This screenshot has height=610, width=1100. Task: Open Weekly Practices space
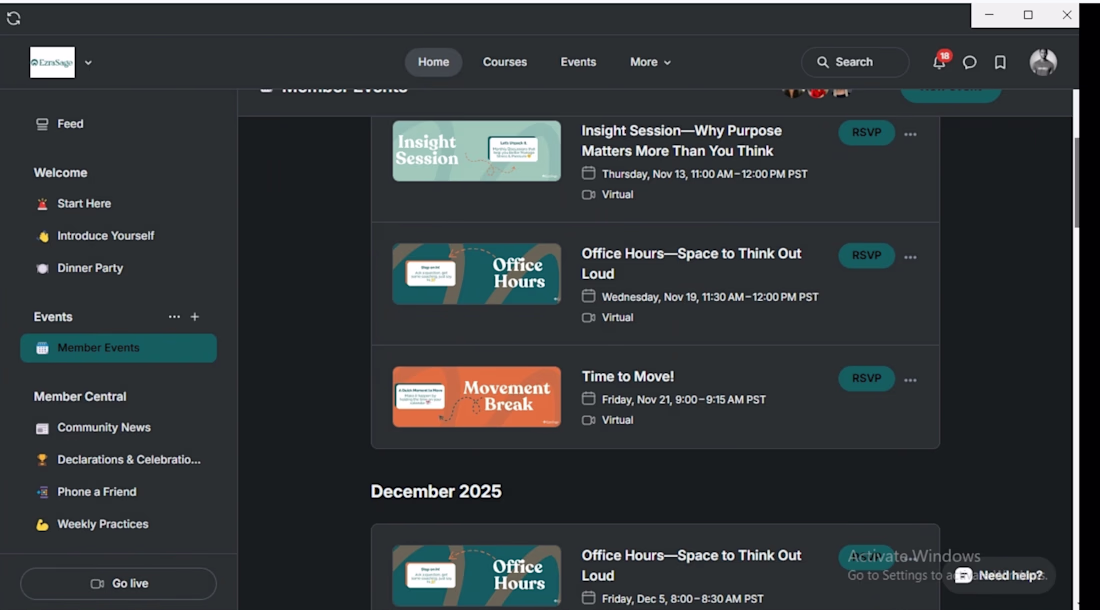[x=118, y=524]
